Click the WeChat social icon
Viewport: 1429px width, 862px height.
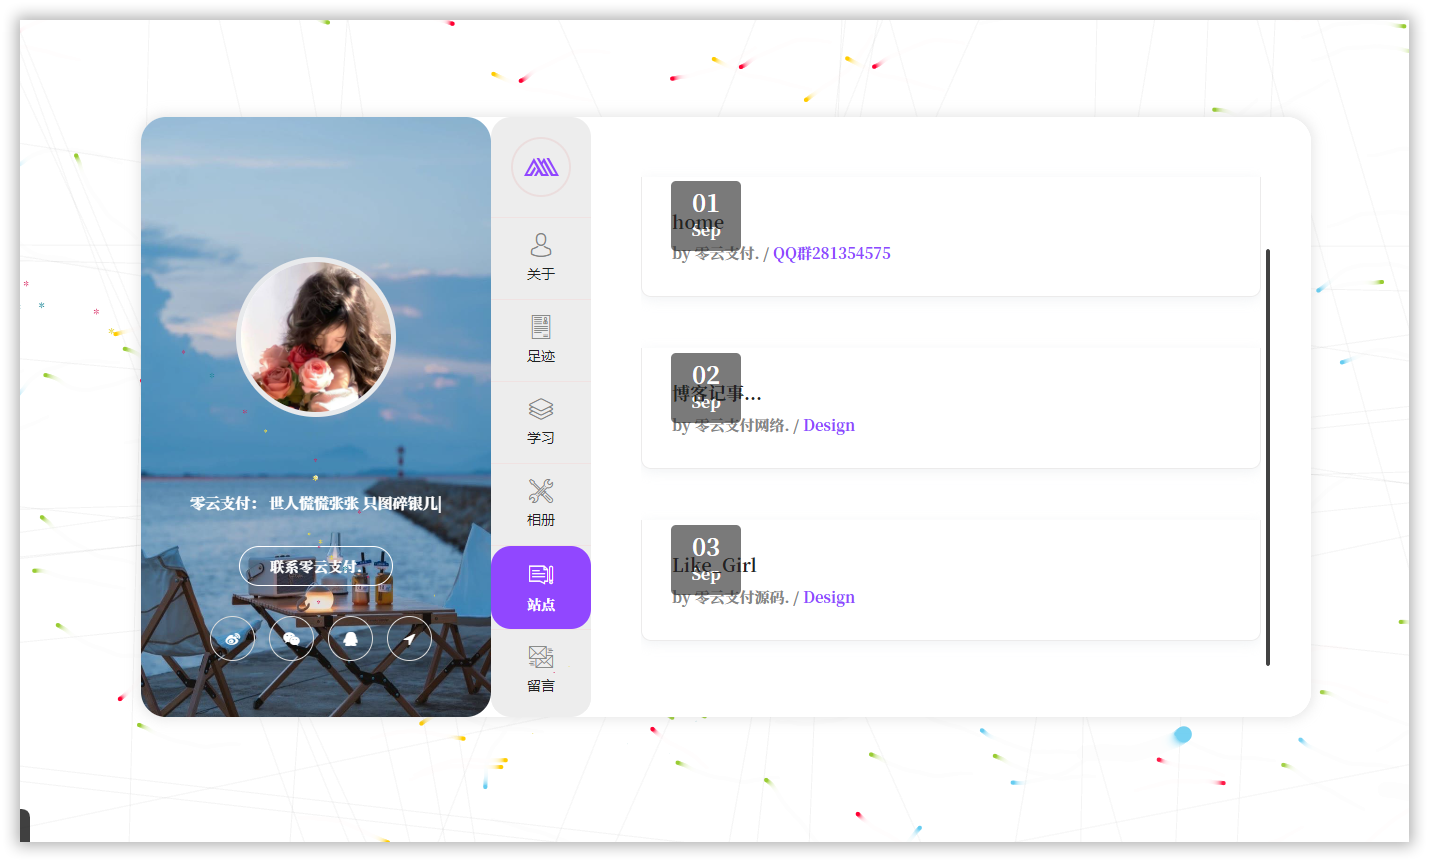(x=291, y=639)
